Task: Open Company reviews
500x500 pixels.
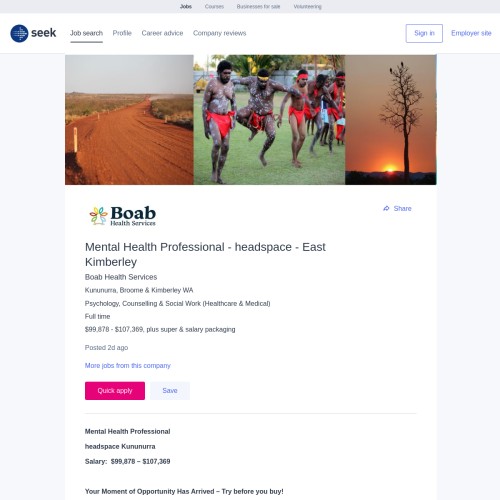Action: click(x=219, y=33)
